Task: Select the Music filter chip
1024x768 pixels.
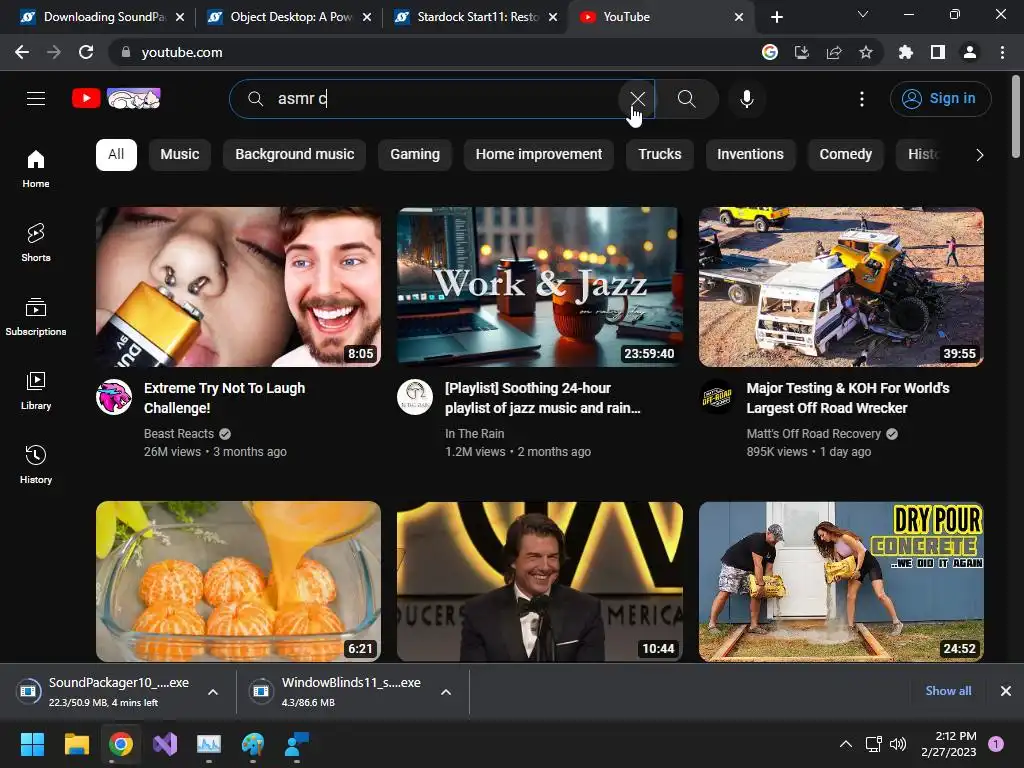Action: pos(180,155)
